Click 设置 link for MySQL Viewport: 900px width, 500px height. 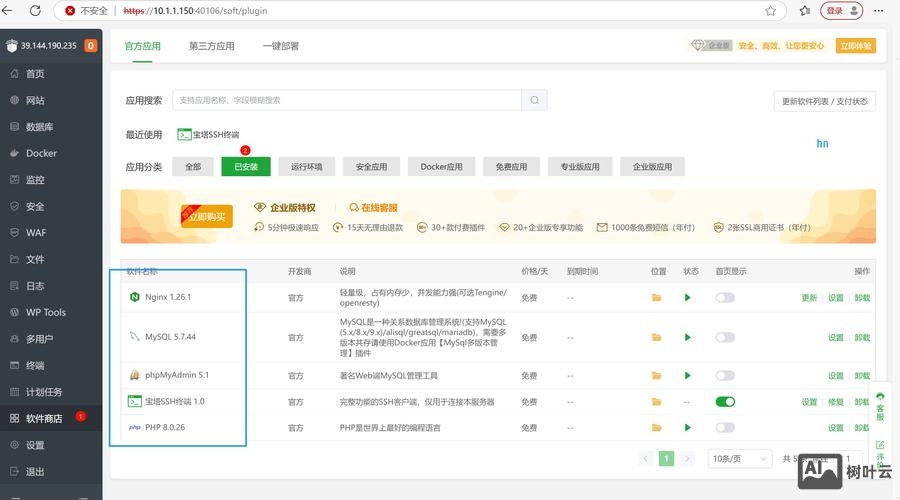(x=836, y=338)
